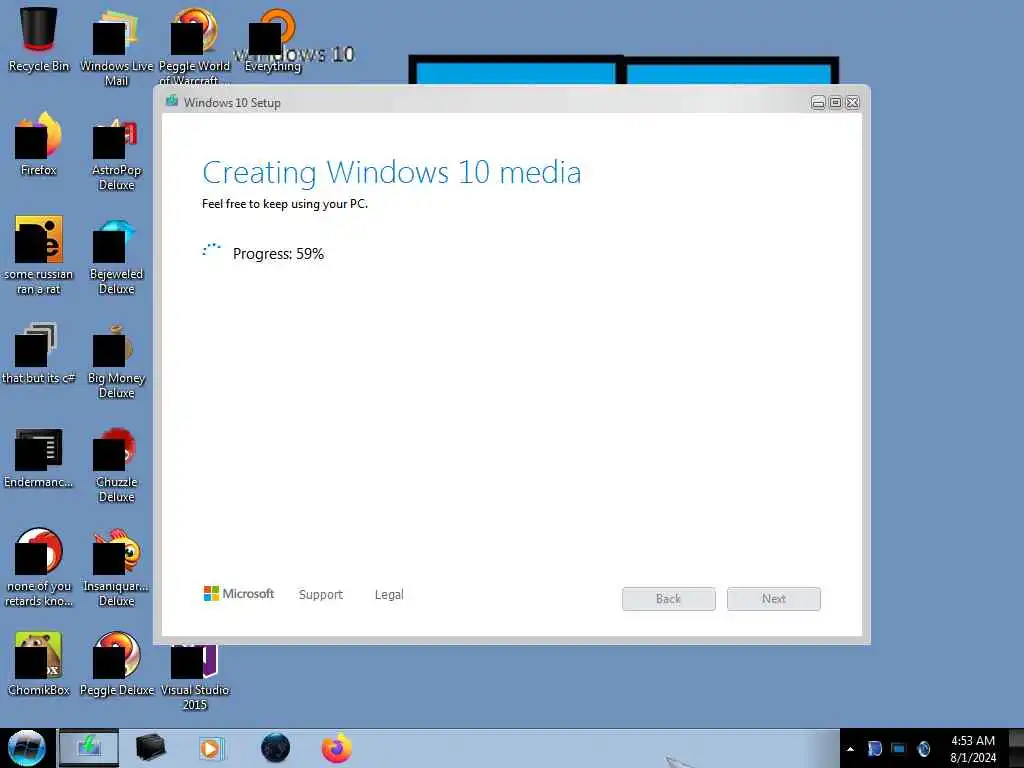Select Big Money Deluxe desktop icon
The height and width of the screenshot is (768, 1024).
116,360
